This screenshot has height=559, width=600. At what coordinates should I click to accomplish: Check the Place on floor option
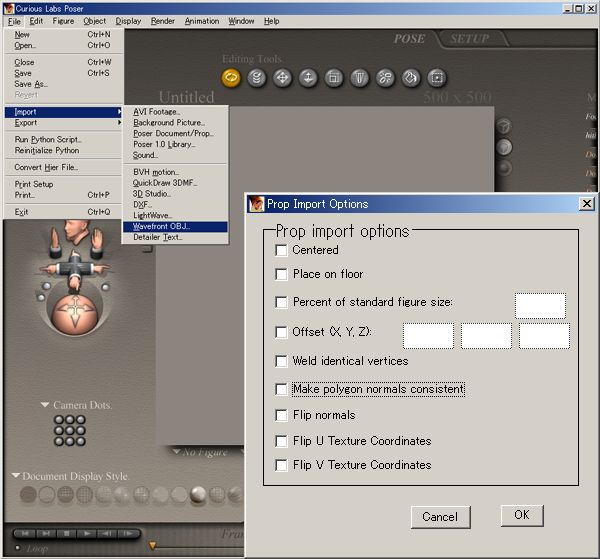(281, 274)
